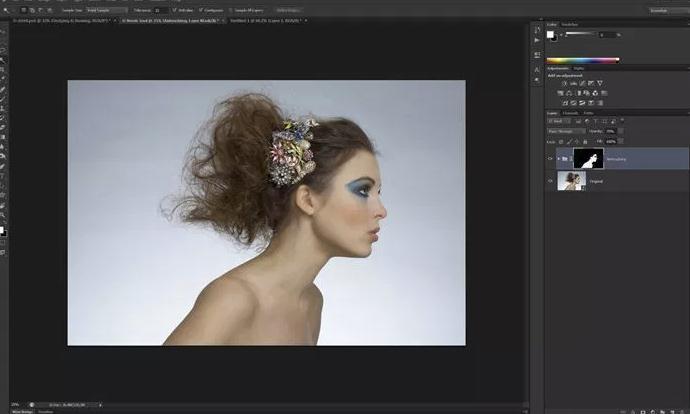Open the Sample Size dropdown
The image size is (690, 414).
click(105, 10)
